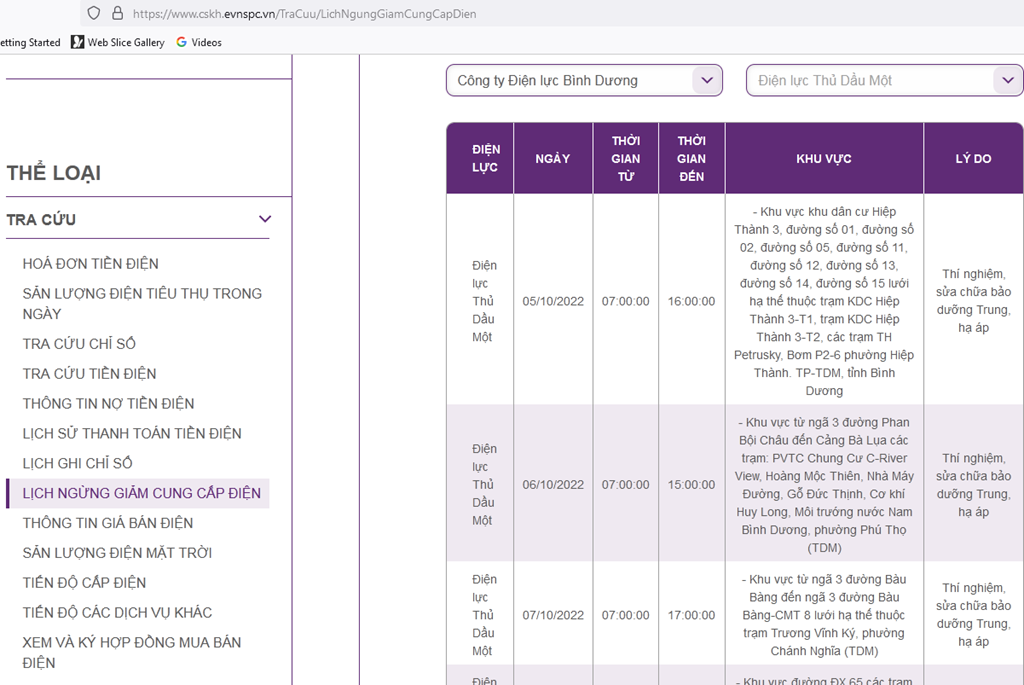Click the shield tracking protection icon
The height and width of the screenshot is (685, 1024).
point(93,13)
